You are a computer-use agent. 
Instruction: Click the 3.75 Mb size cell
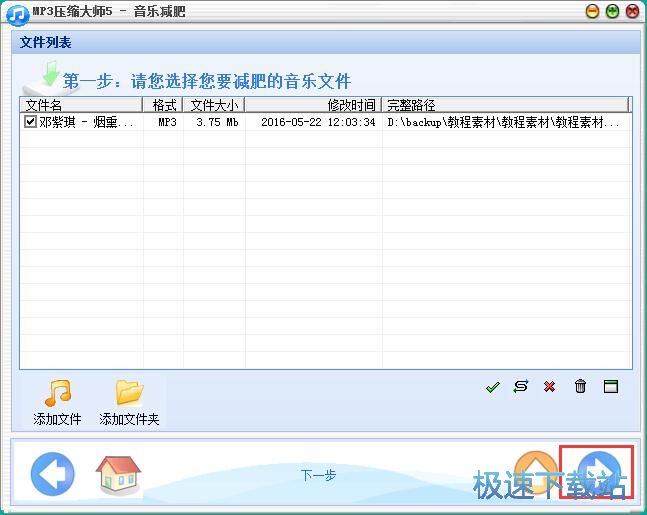[x=217, y=122]
